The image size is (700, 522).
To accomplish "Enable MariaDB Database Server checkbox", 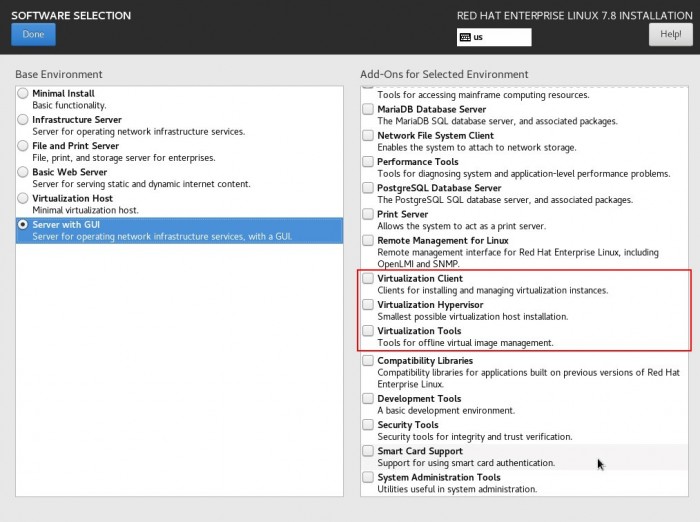I will pyautogui.click(x=368, y=109).
